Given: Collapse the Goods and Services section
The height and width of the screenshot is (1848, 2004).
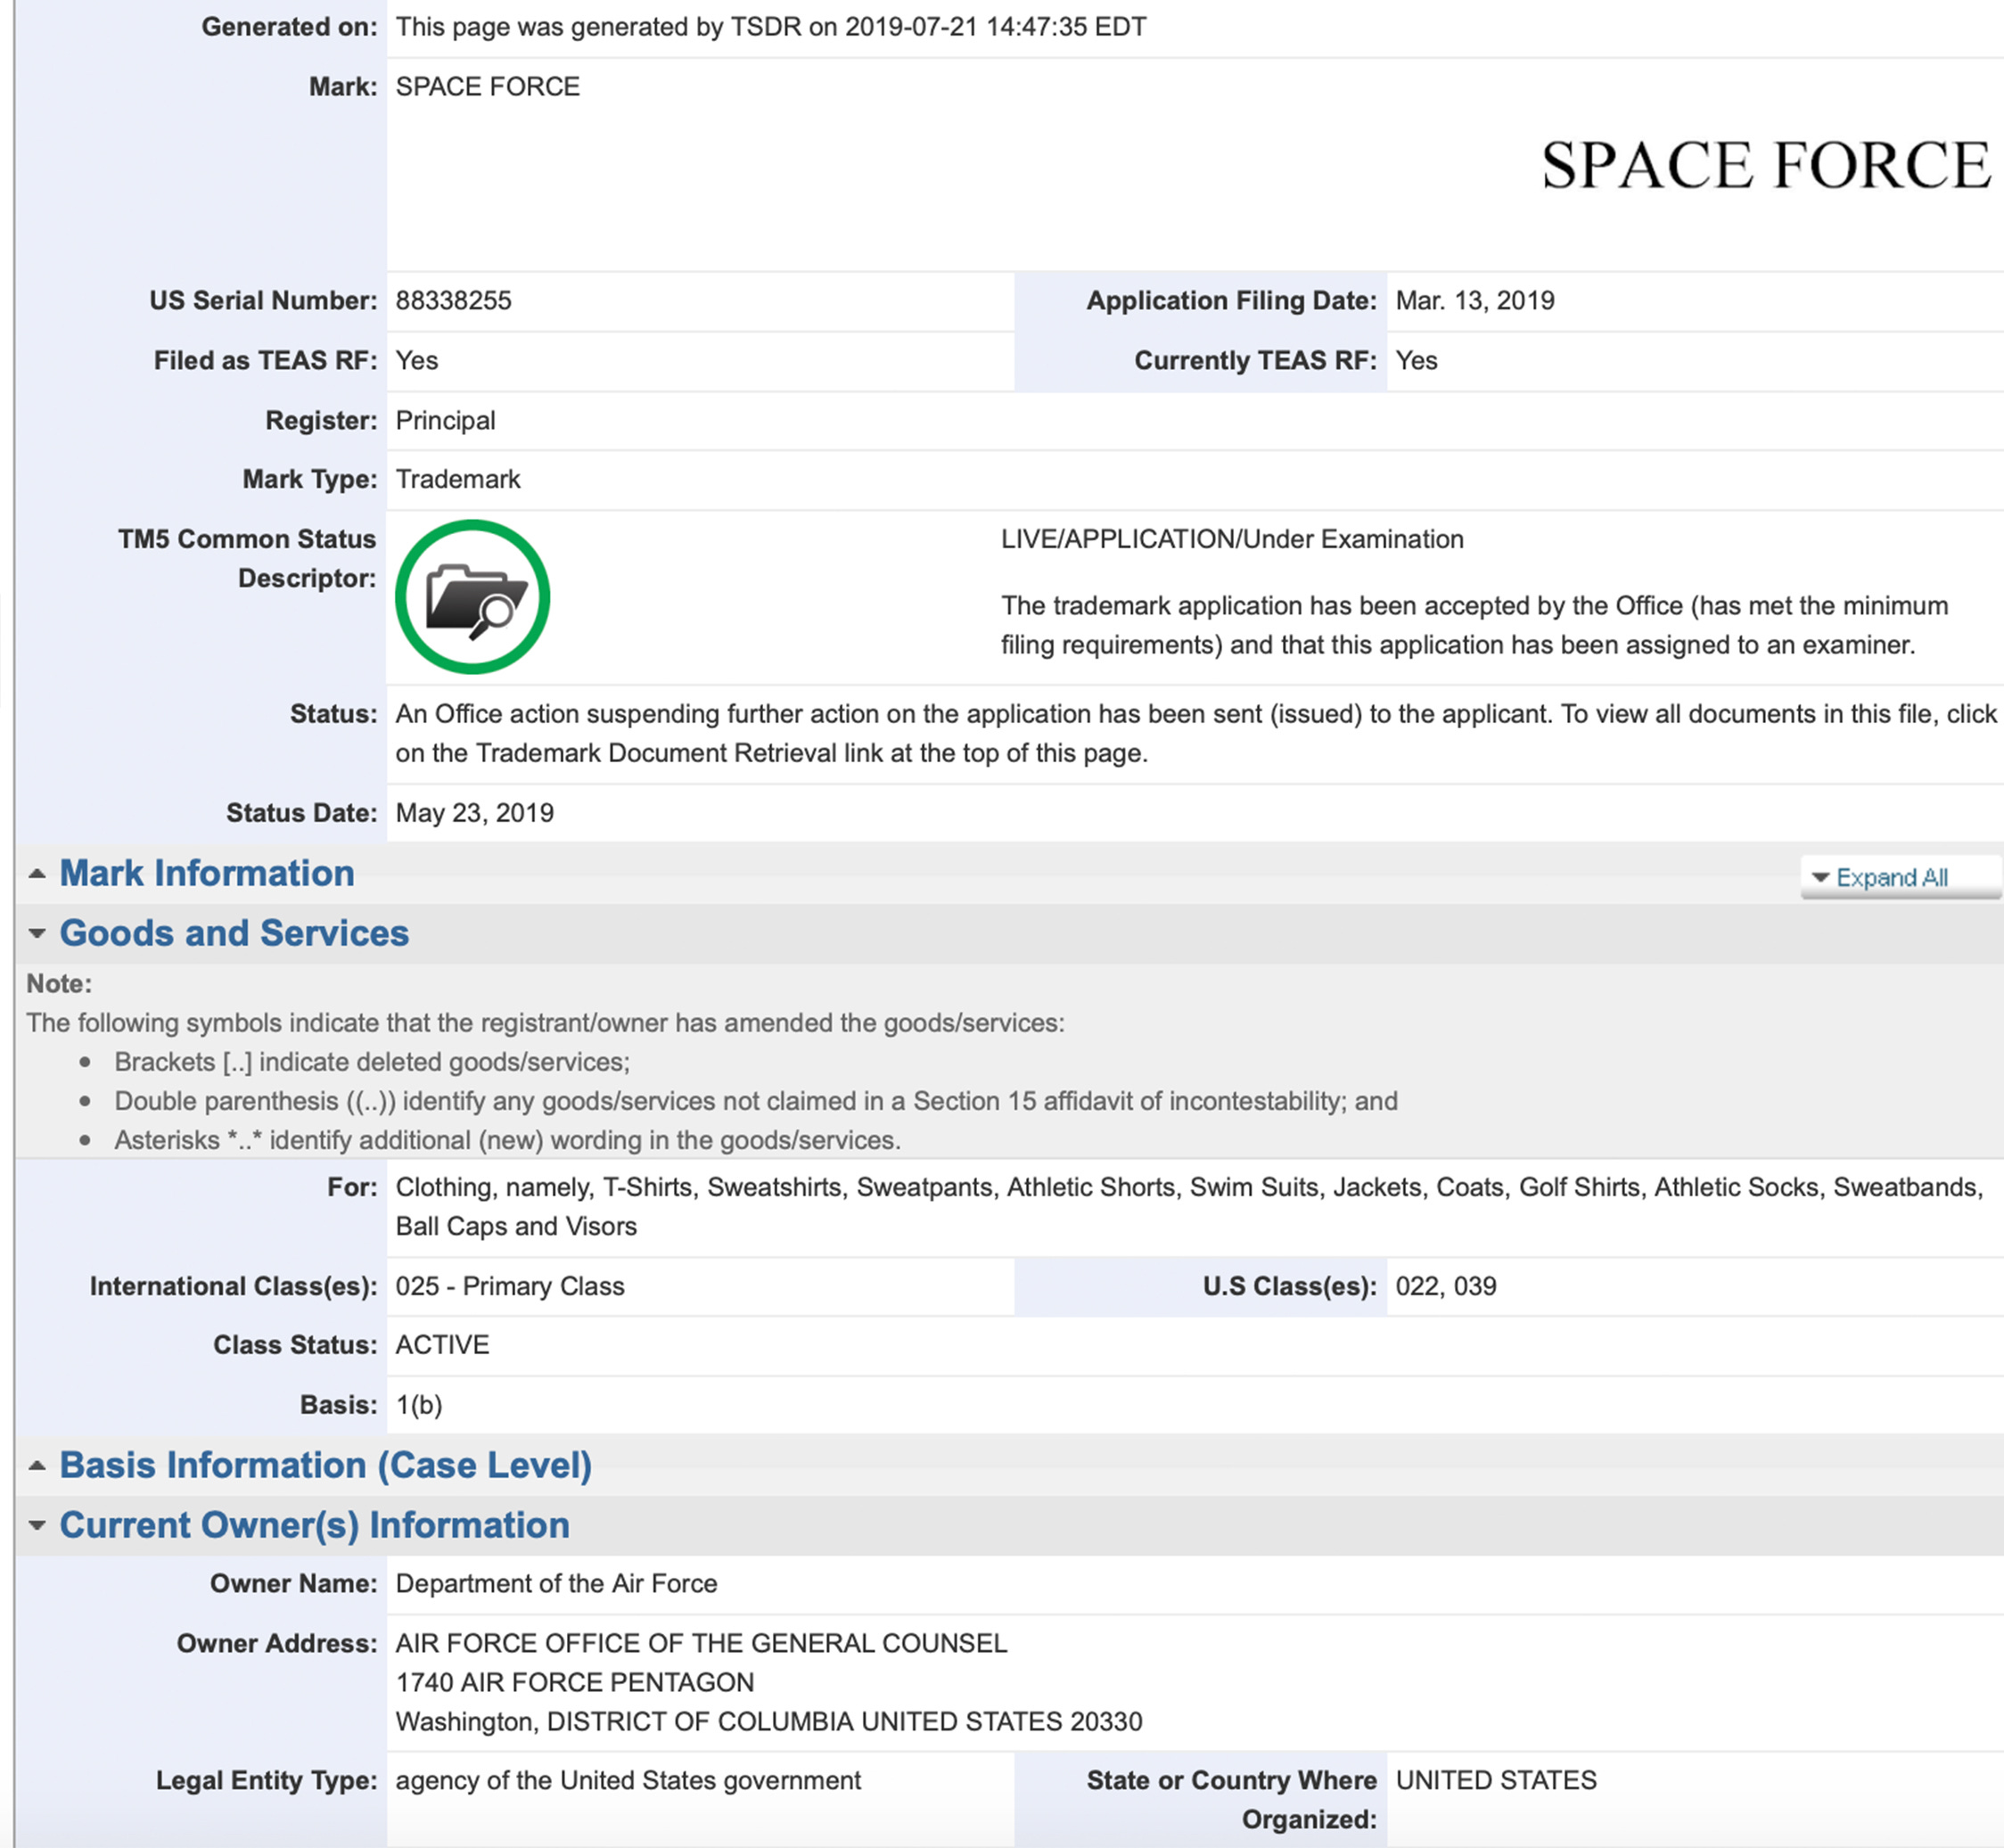Looking at the screenshot, I should (234, 933).
